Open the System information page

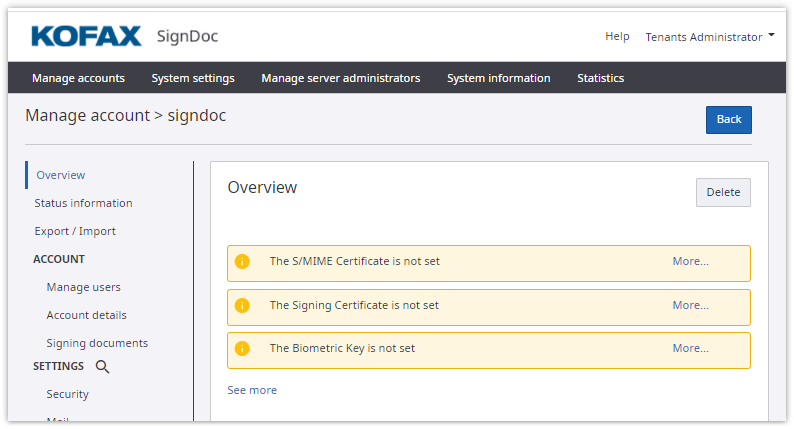pyautogui.click(x=498, y=78)
